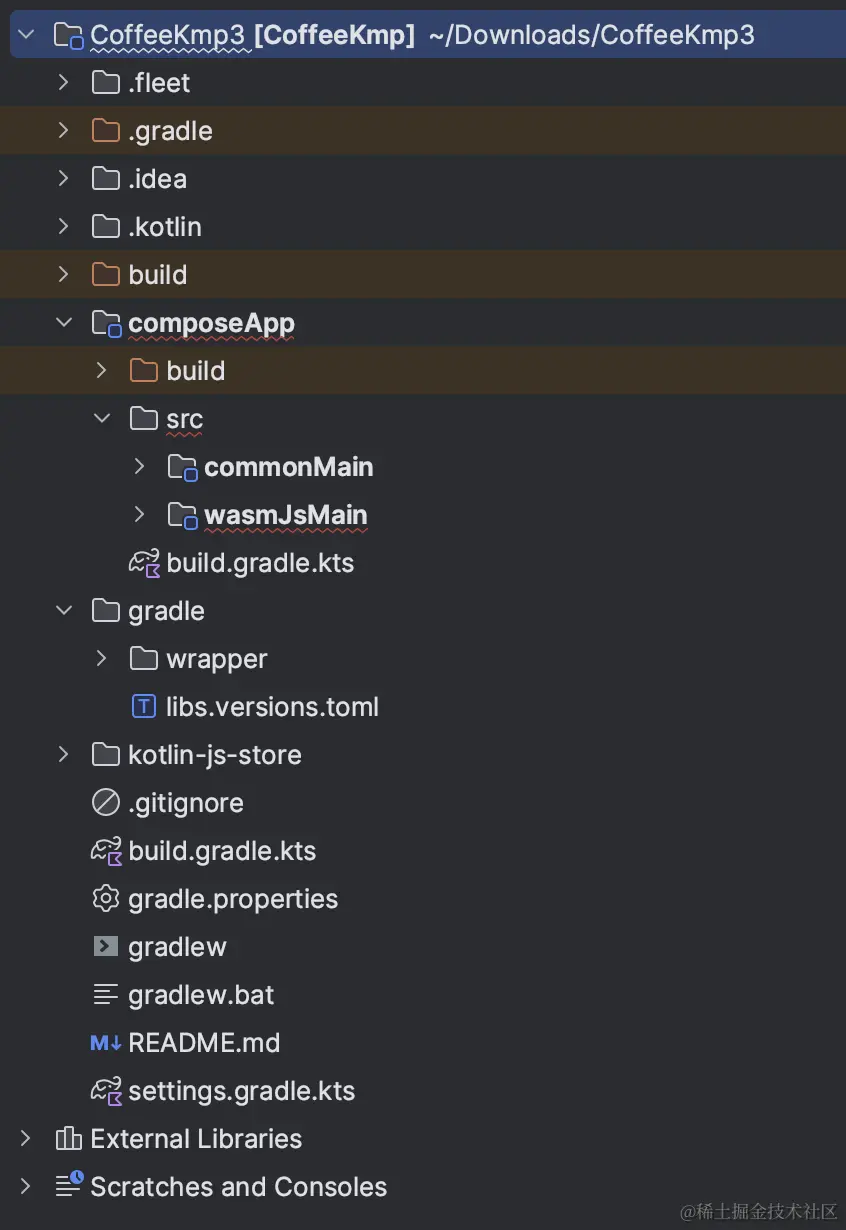Click the module icon beside composeApp
Viewport: 846px width, 1230px height.
tap(106, 322)
